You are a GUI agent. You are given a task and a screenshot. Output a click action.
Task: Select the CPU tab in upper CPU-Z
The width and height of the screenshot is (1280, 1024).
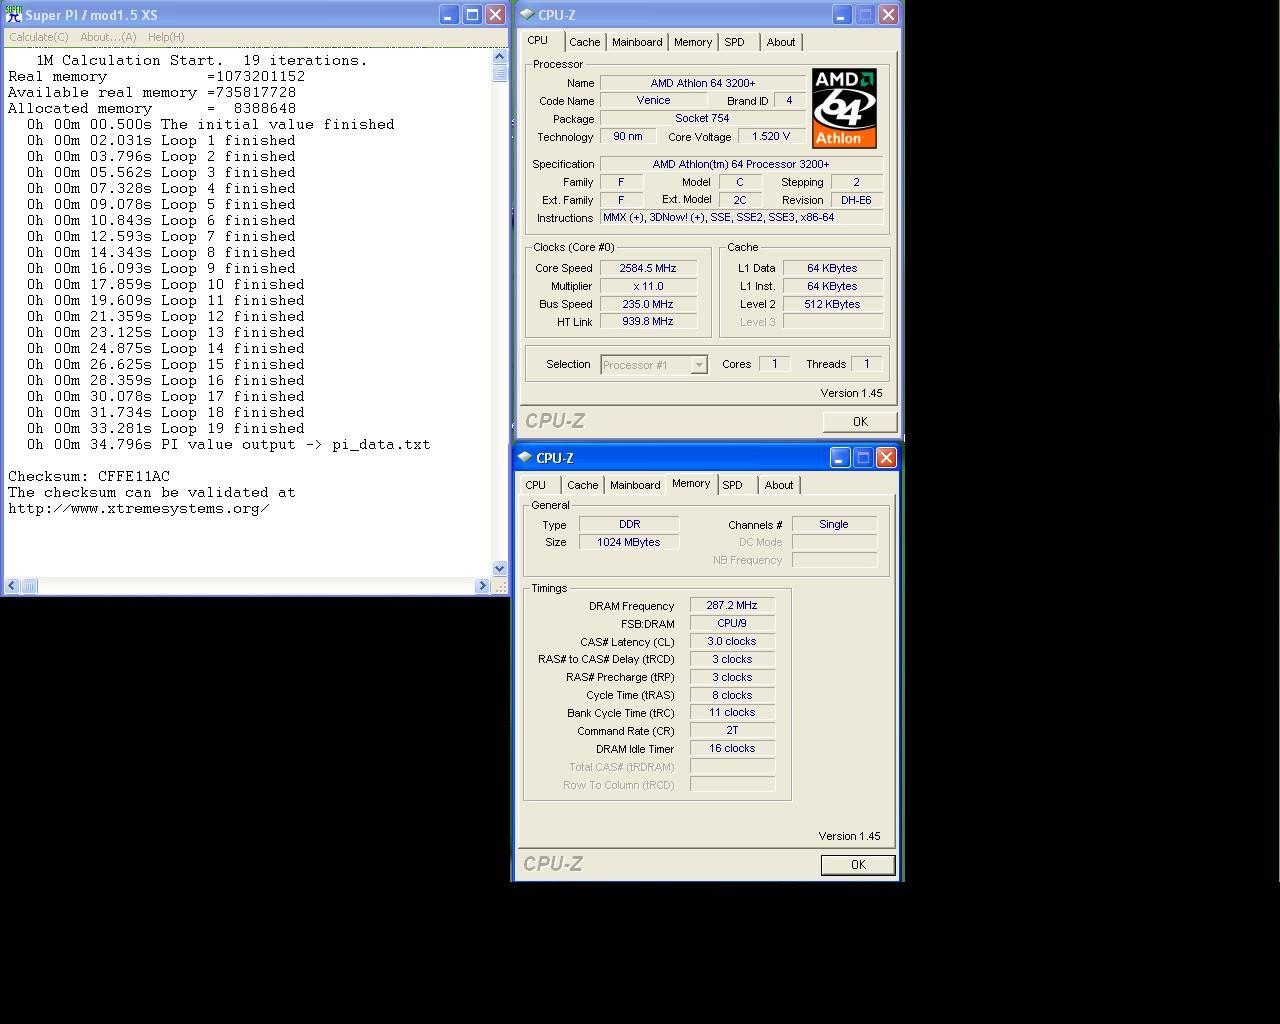coord(538,41)
